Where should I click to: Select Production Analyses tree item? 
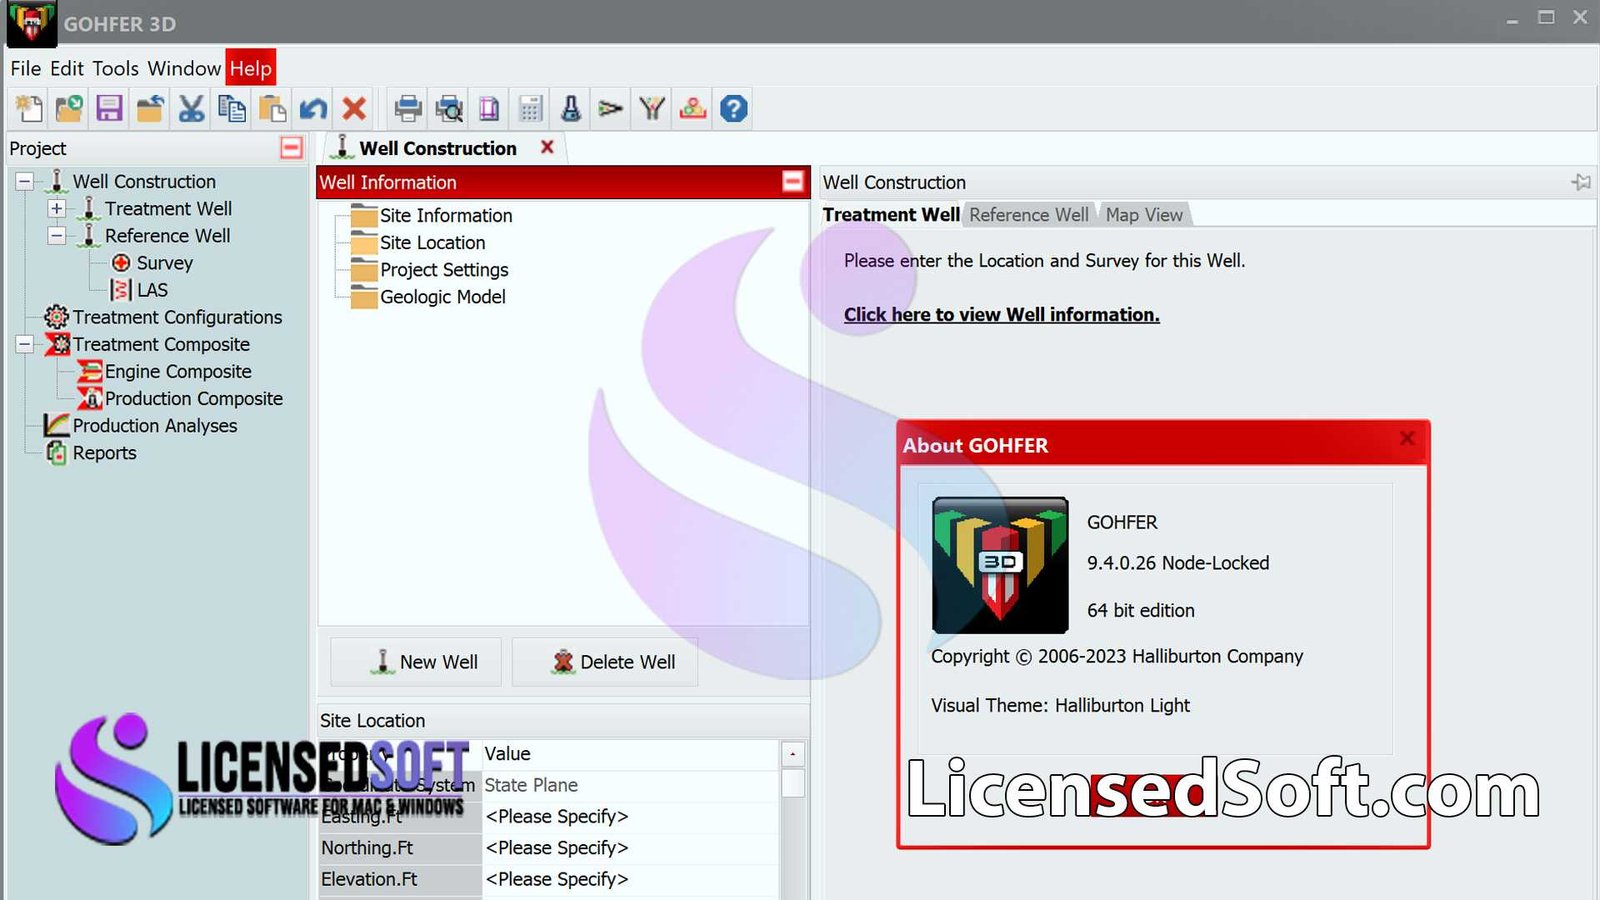tap(155, 425)
